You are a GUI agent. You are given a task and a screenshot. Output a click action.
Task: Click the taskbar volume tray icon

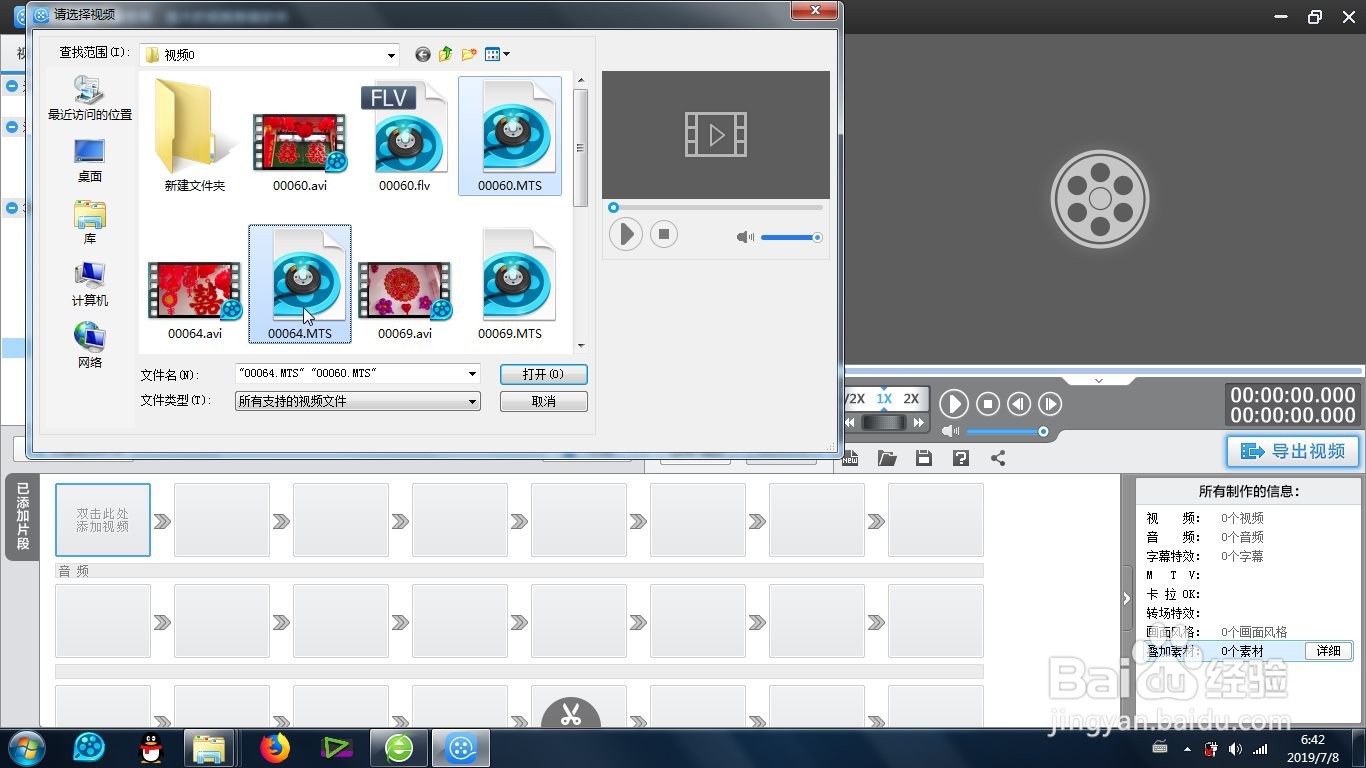[1235, 749]
